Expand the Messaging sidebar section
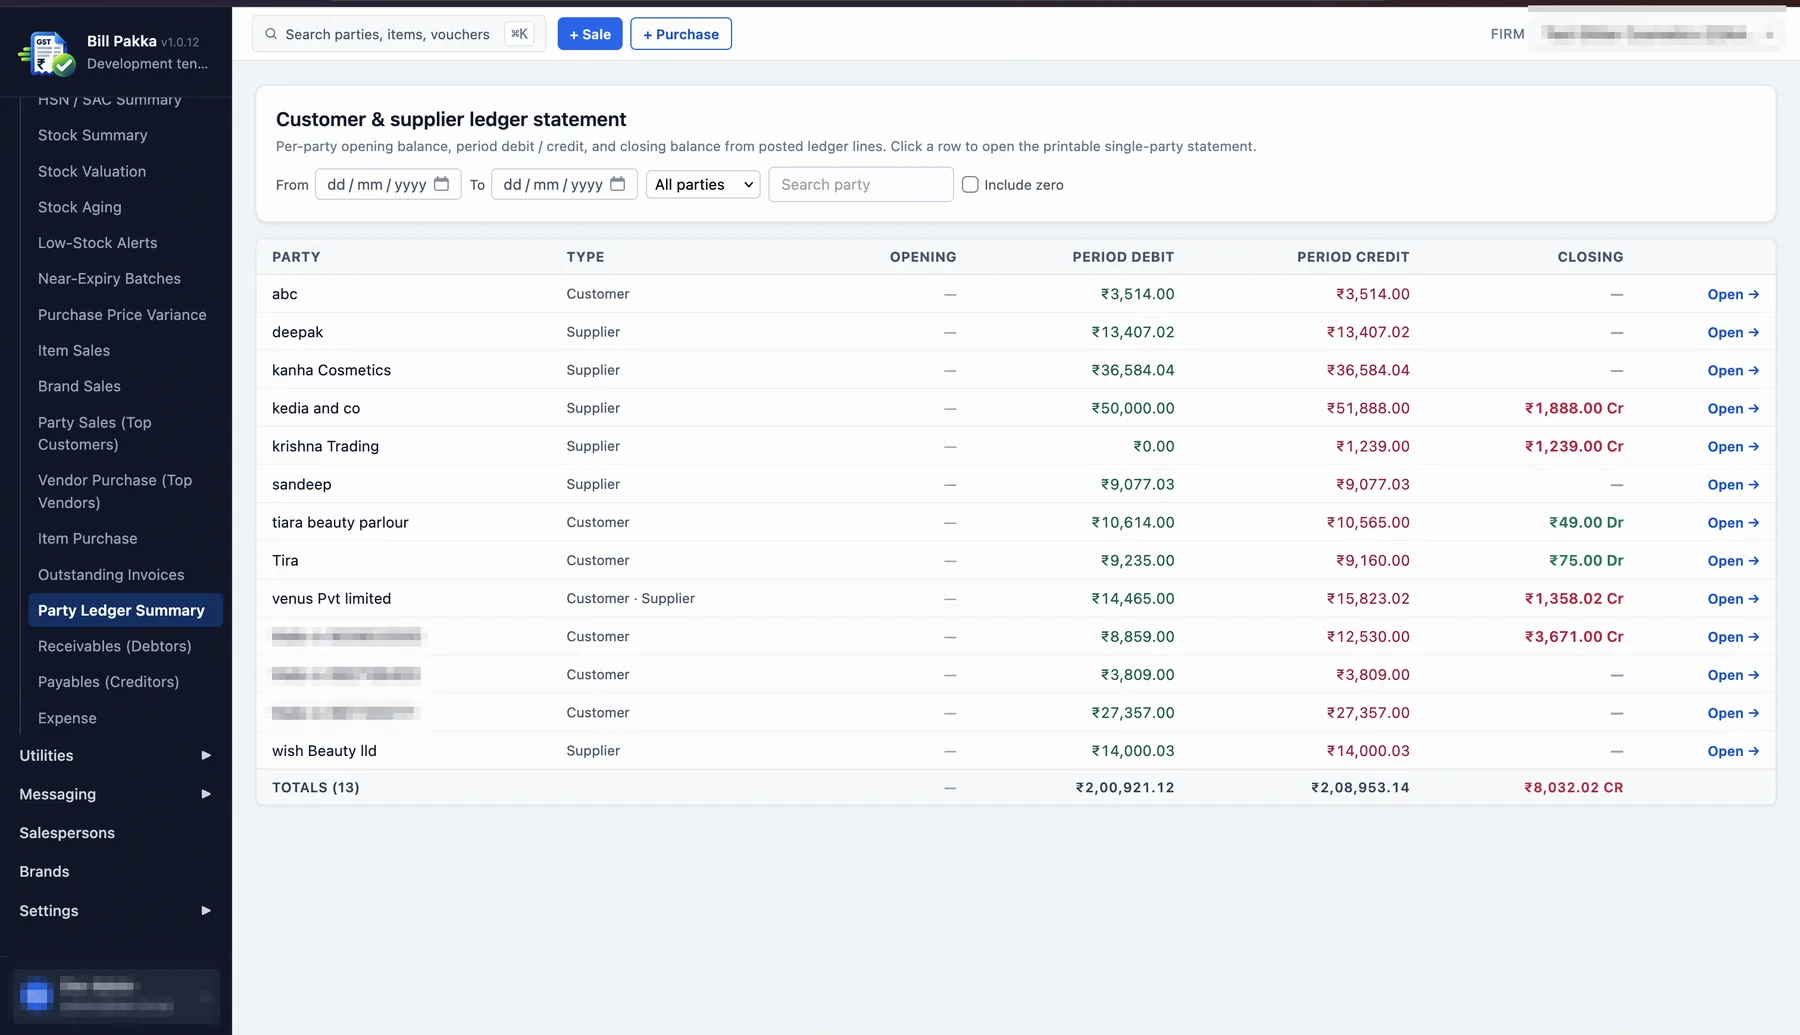This screenshot has width=1800, height=1035. [x=116, y=794]
